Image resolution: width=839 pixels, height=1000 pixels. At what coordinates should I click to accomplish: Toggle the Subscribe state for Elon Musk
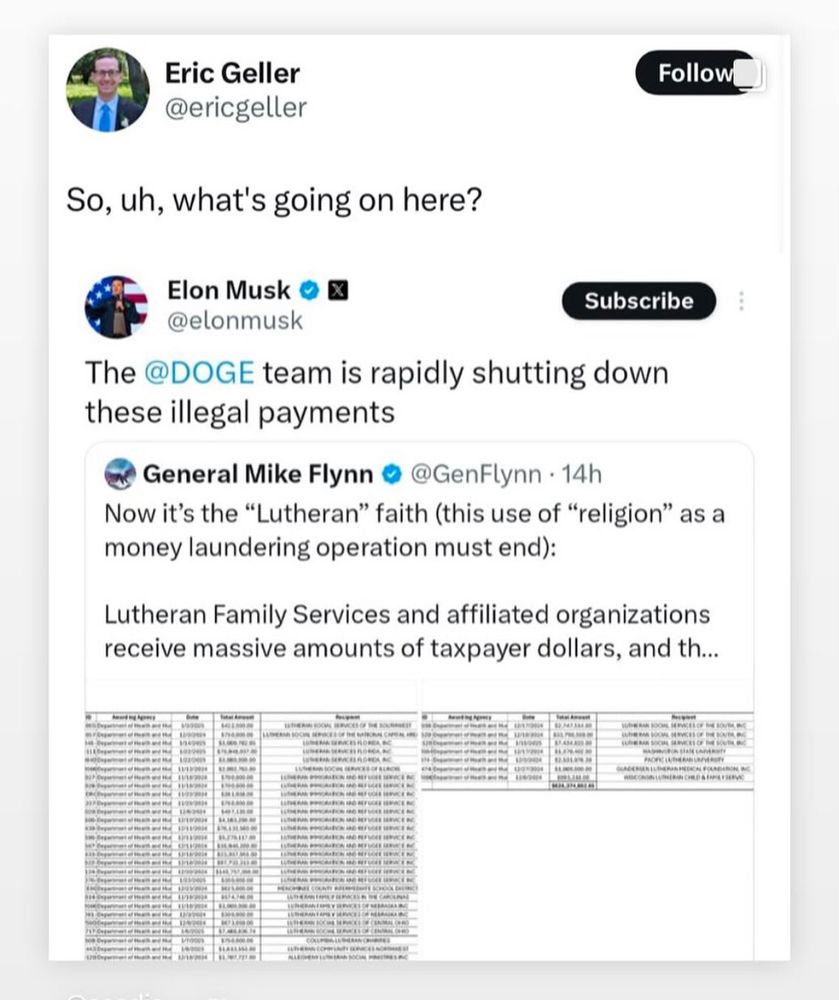(x=638, y=301)
